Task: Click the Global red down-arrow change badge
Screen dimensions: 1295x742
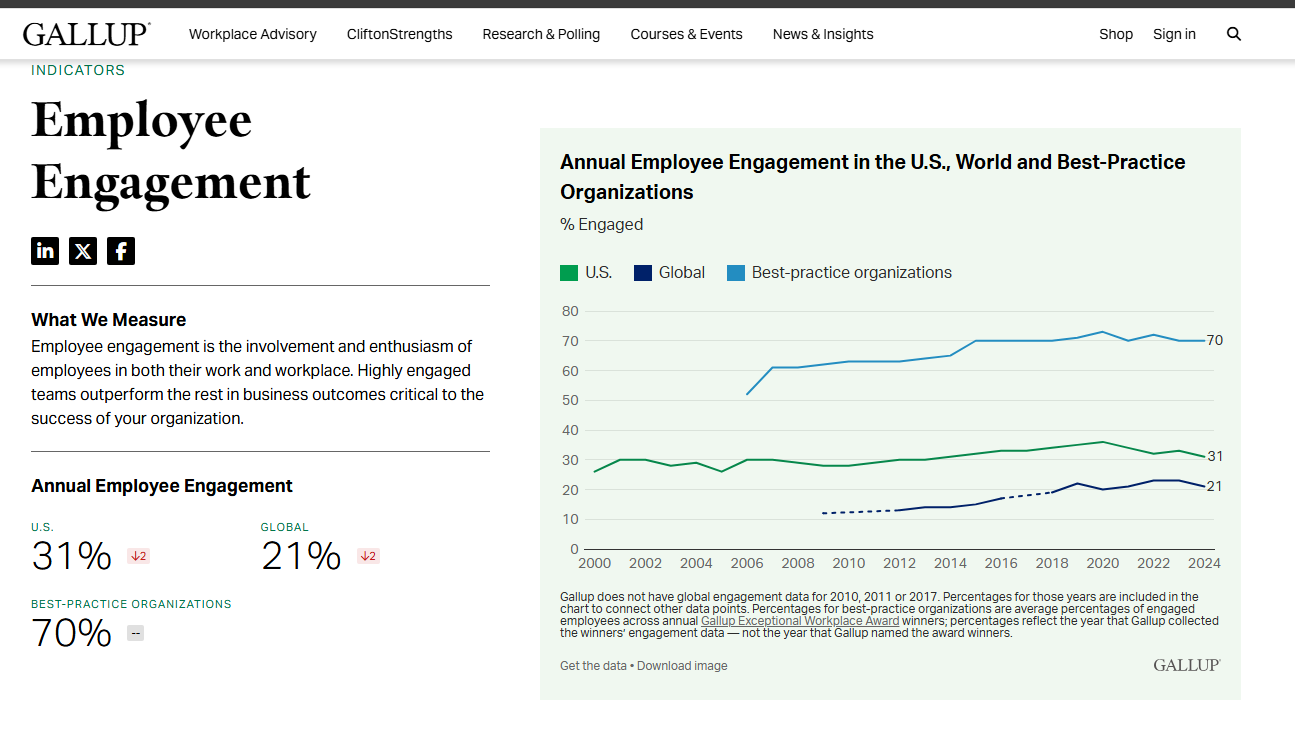Action: 368,556
